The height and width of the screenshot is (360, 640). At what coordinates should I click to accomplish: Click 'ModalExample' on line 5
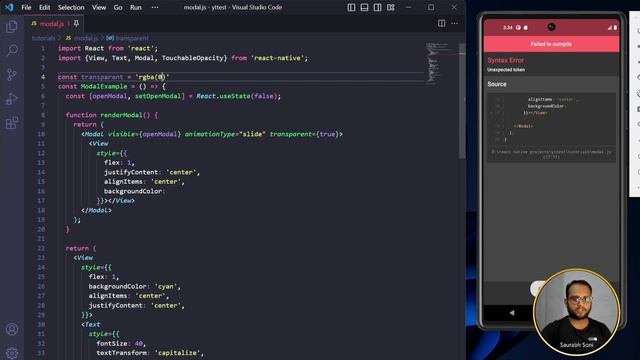click(104, 87)
